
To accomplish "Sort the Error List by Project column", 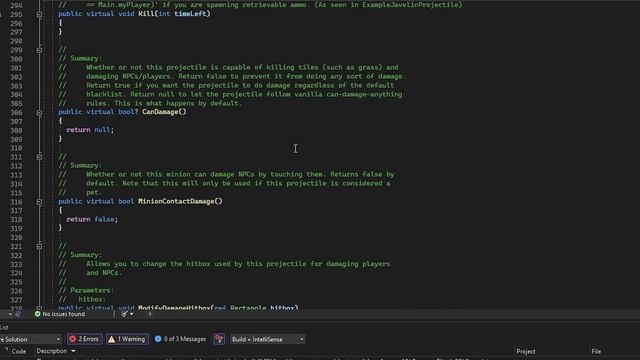I will [526, 351].
